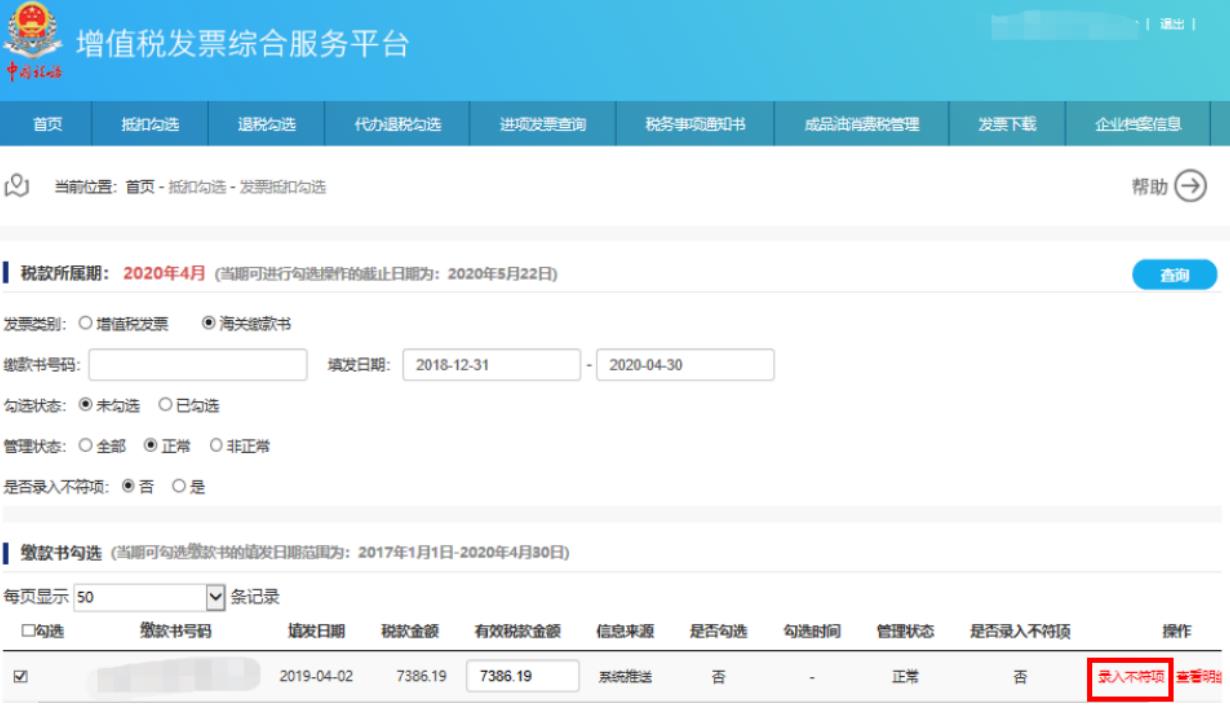Click the 缴款书号码 input field
Screen dimensions: 1230x706
198,365
